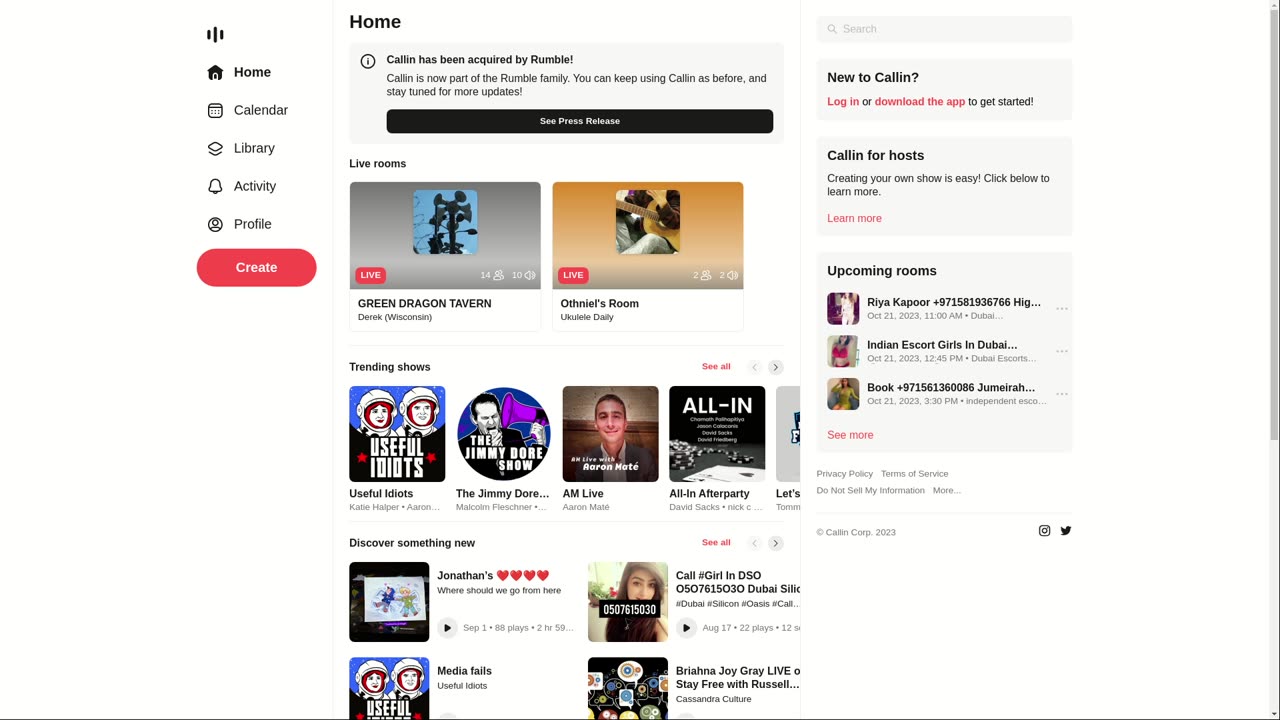Open the Call #Girl In DSO episode thumbnail

pyautogui.click(x=628, y=602)
